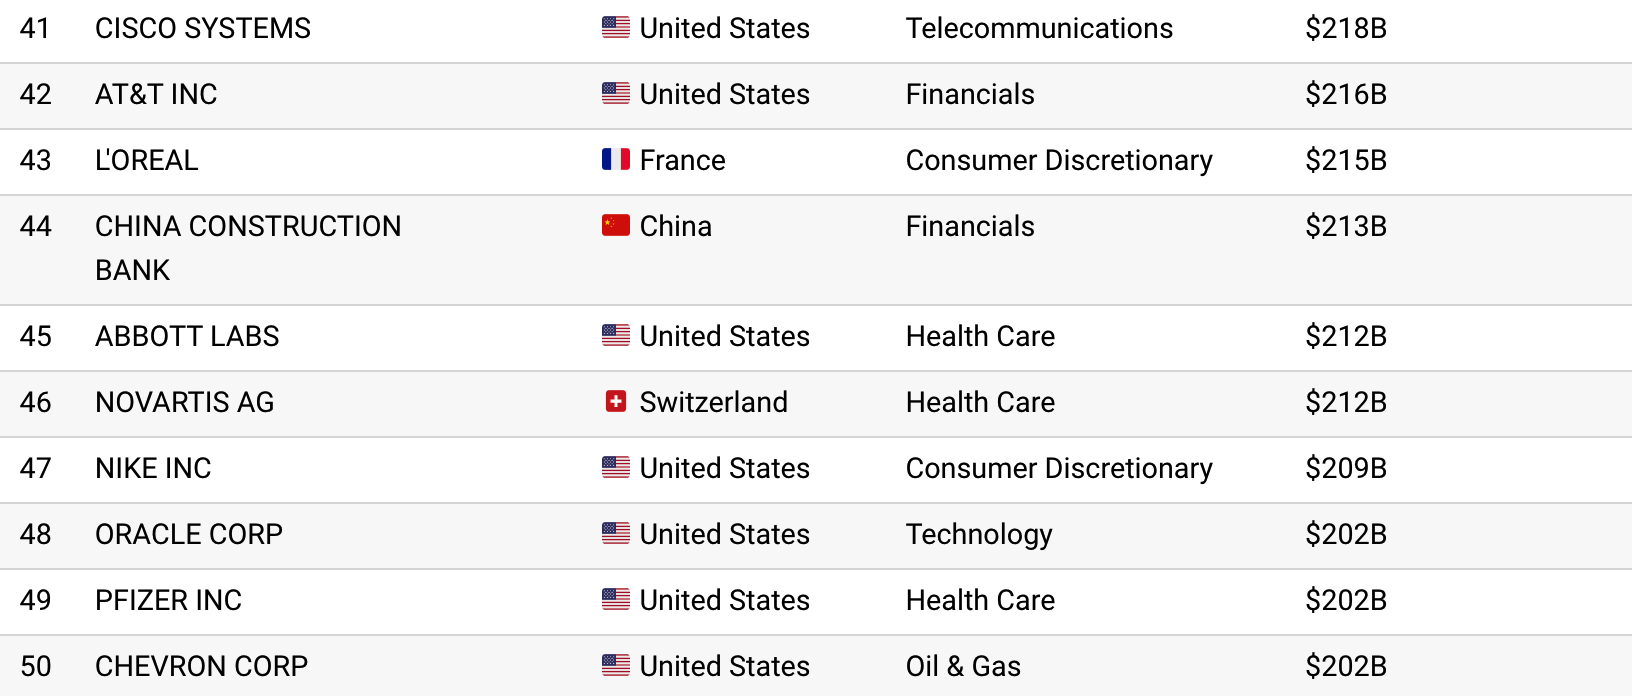Click the US flag in AT&T row

(616, 94)
